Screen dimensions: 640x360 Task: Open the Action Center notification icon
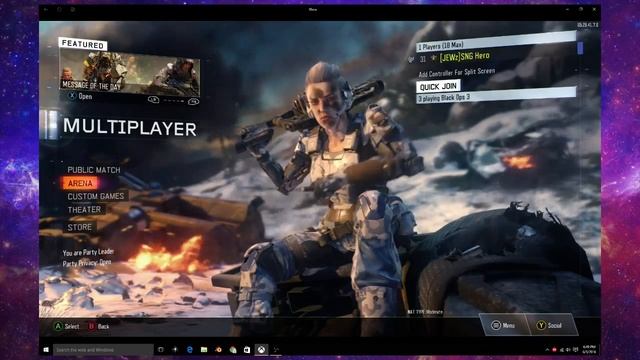(x=576, y=350)
